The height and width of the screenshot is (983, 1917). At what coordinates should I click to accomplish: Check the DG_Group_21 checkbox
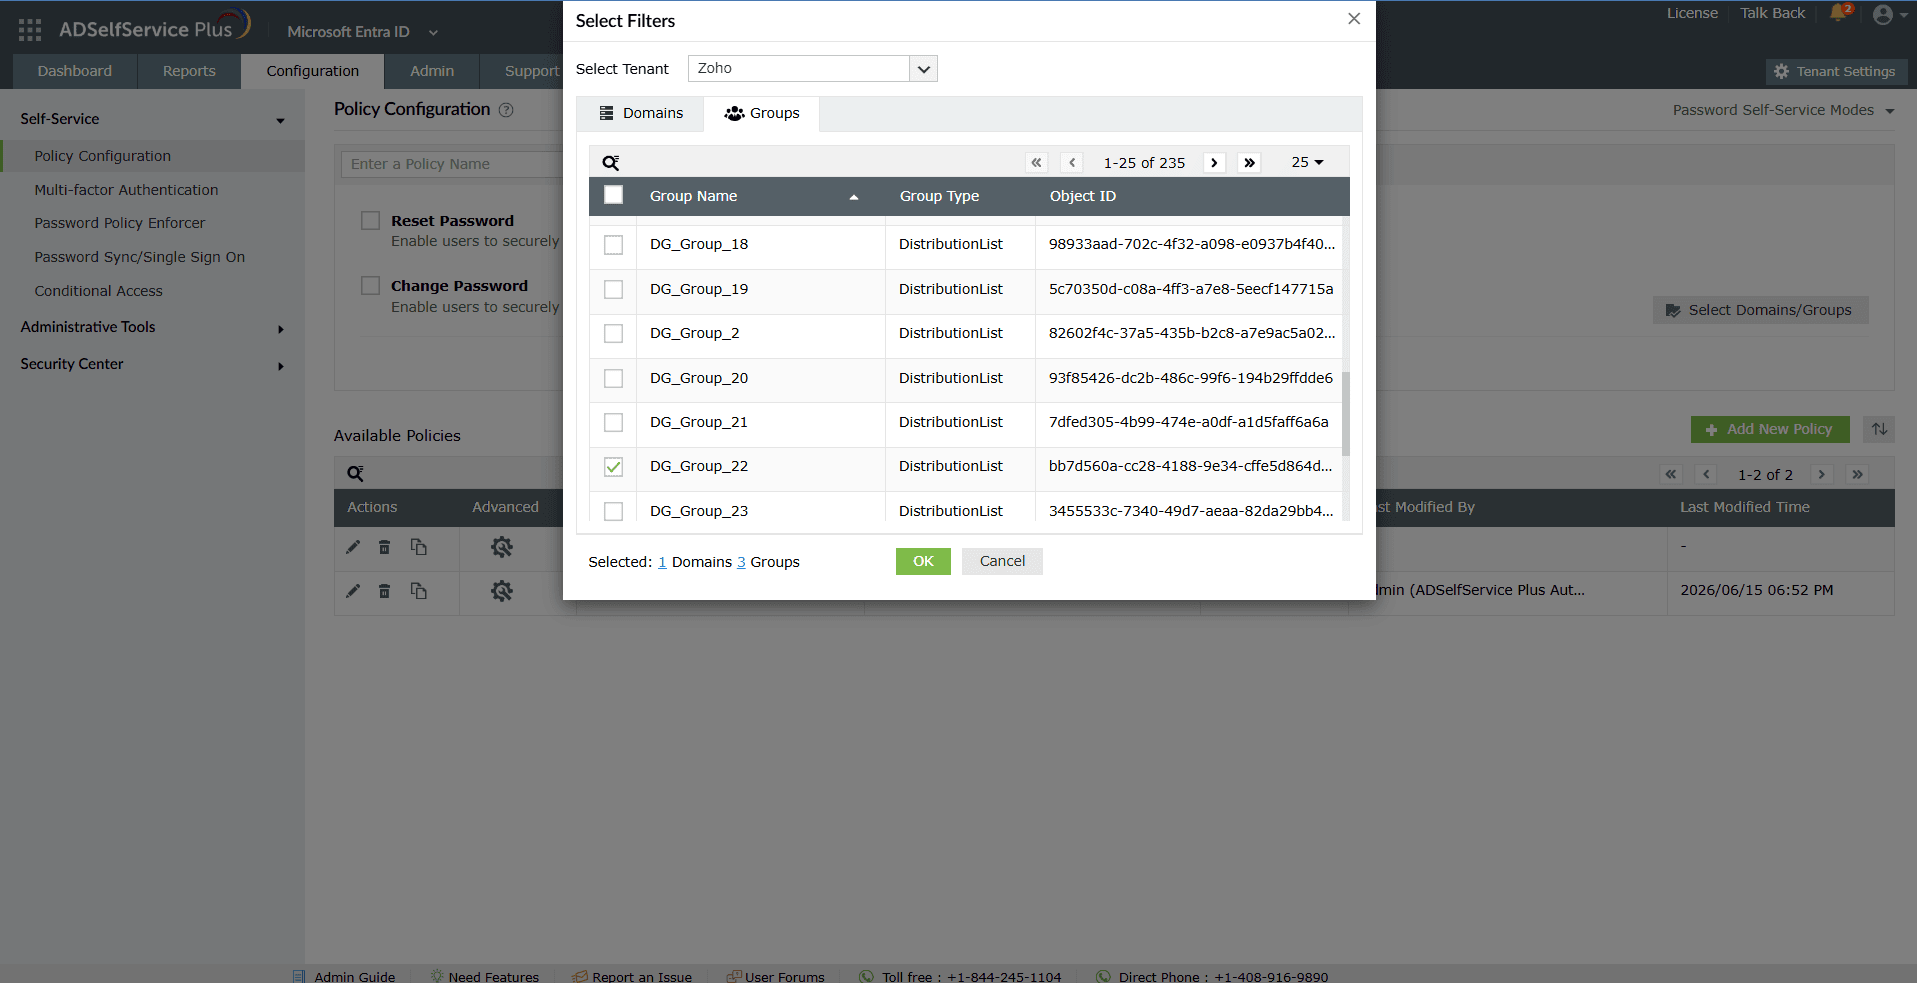coord(613,423)
